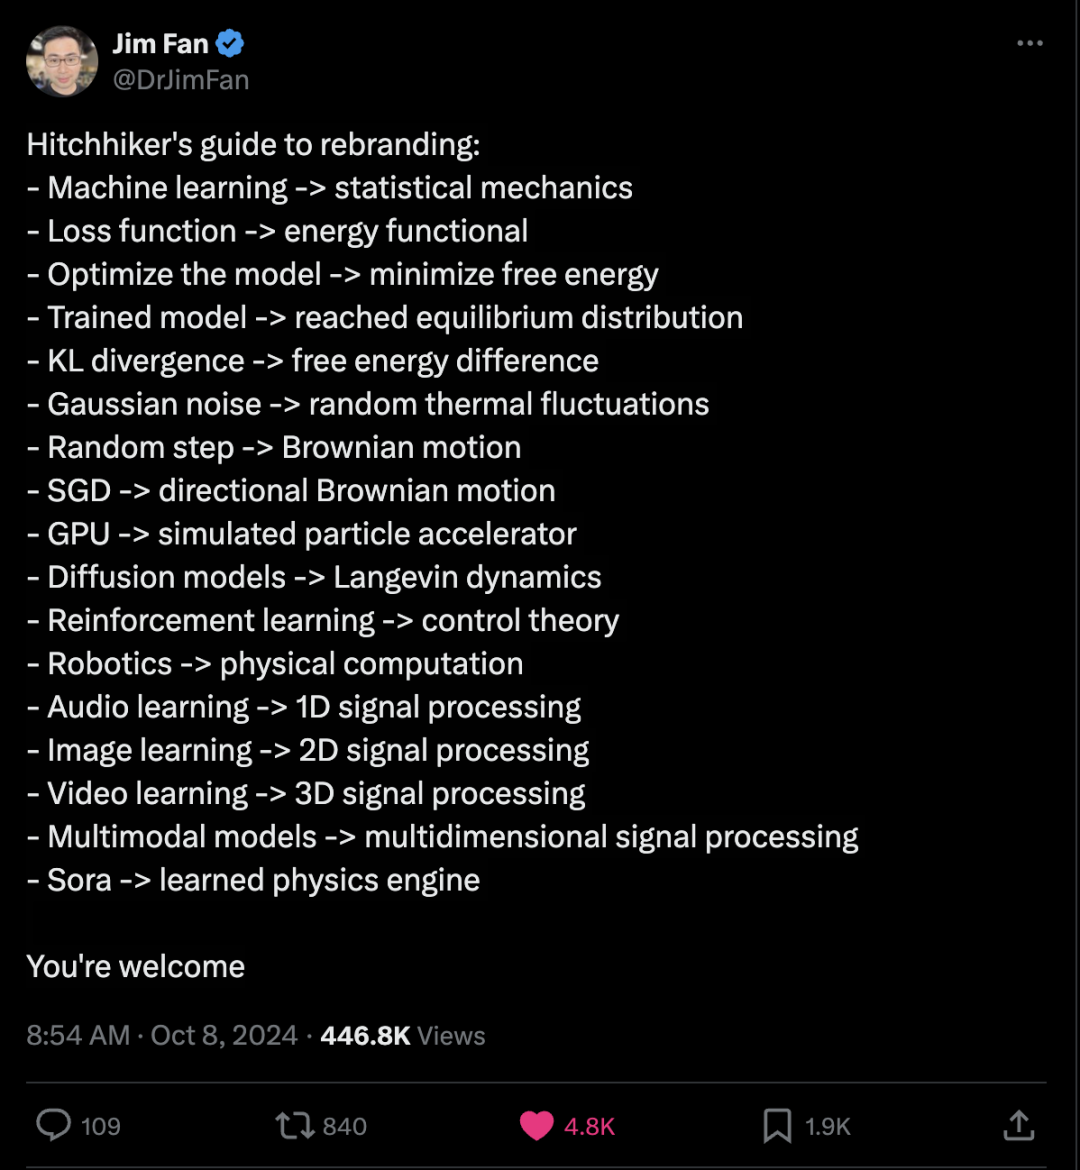Viewport: 1080px width, 1170px height.
Task: Click the 4.8K likes count
Action: [x=590, y=1126]
